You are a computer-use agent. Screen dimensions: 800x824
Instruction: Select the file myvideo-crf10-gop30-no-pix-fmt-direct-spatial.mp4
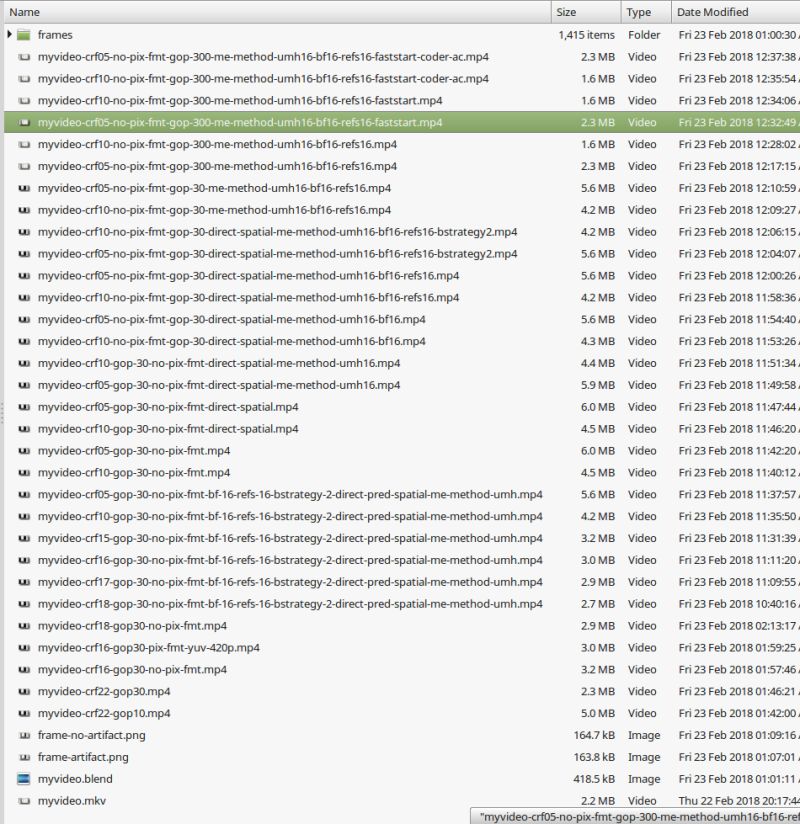[150, 428]
